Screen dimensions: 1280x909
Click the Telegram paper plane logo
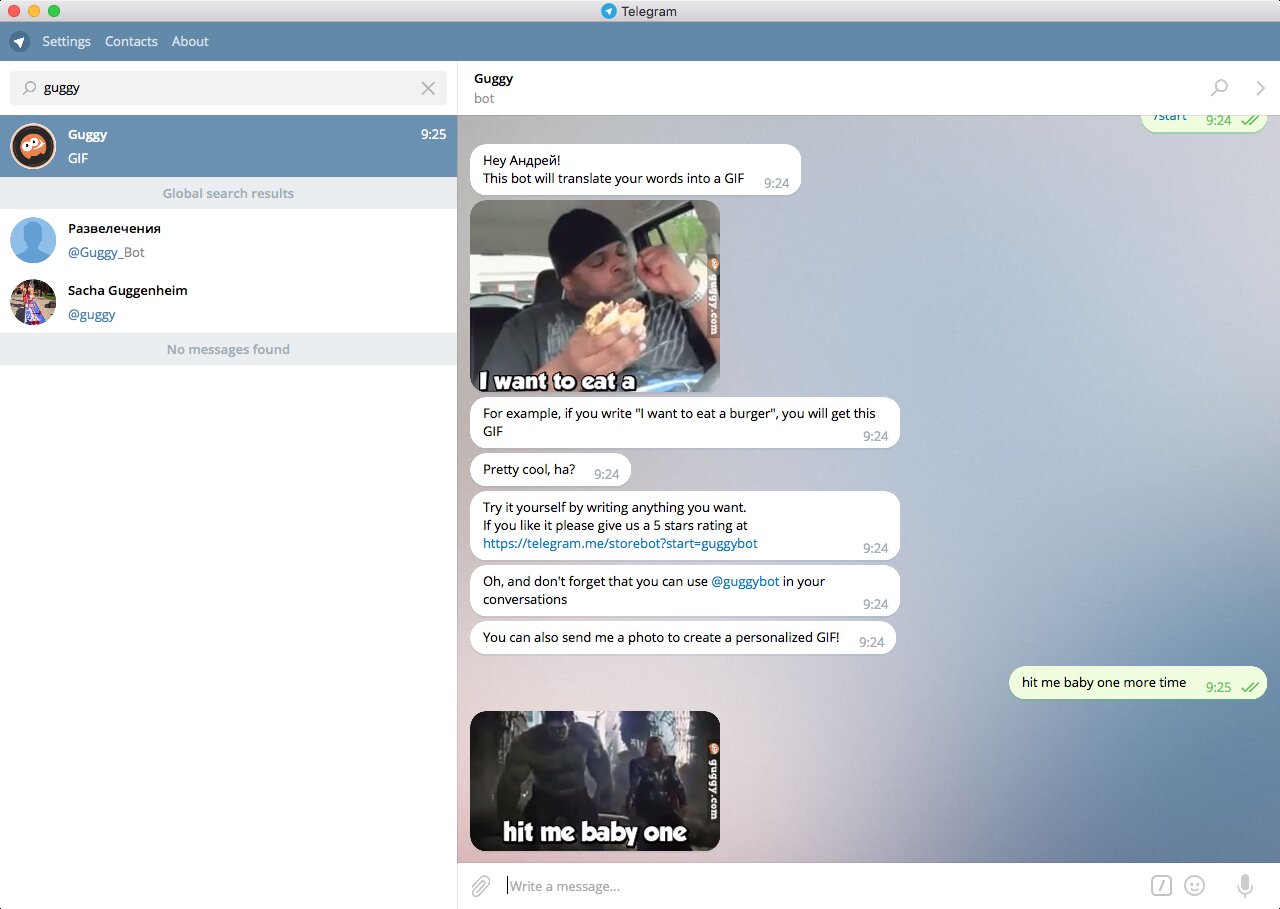click(x=19, y=42)
